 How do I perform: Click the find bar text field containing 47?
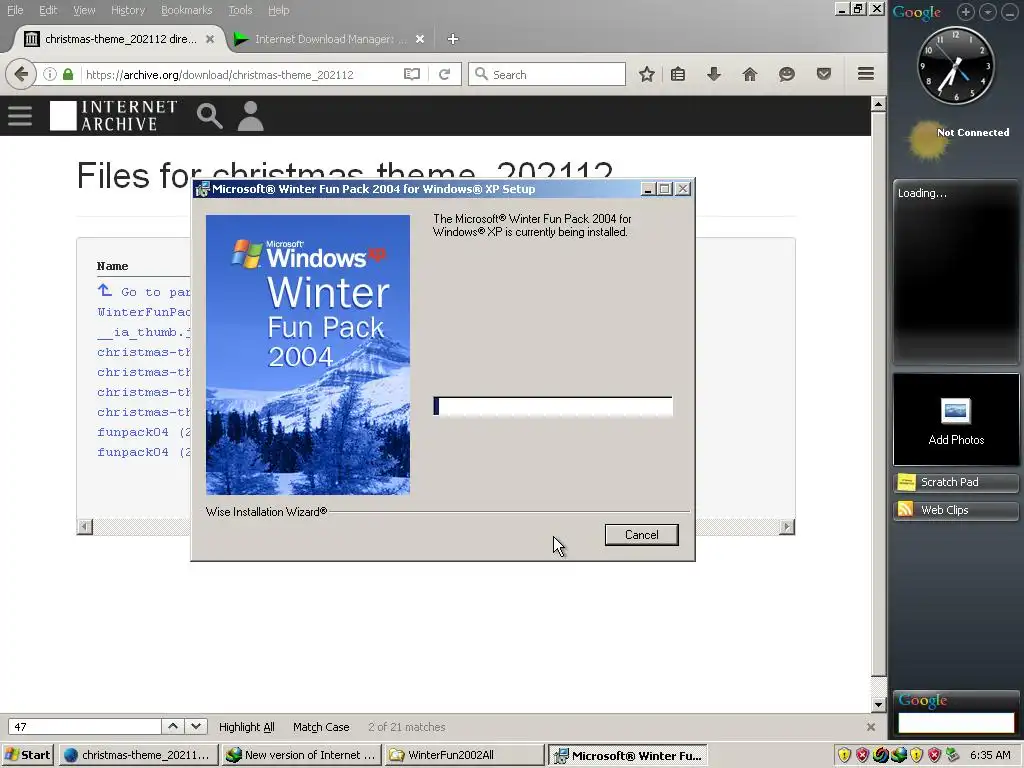coord(85,727)
